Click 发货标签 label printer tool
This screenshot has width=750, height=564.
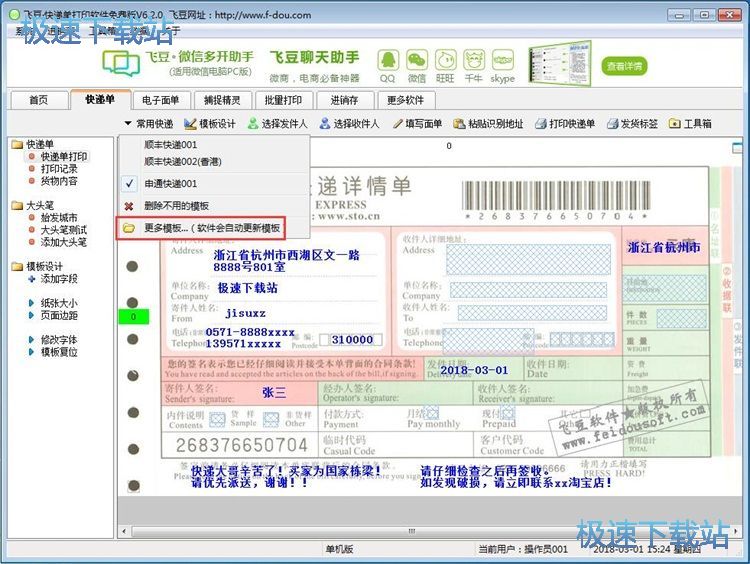click(632, 124)
